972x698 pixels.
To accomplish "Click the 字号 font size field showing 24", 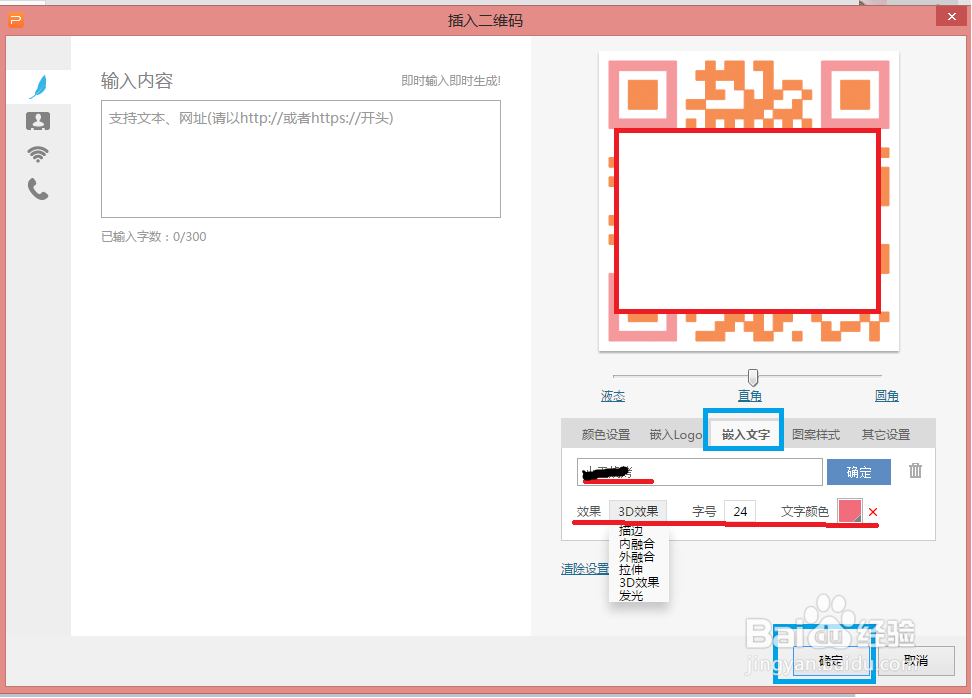I will [740, 511].
